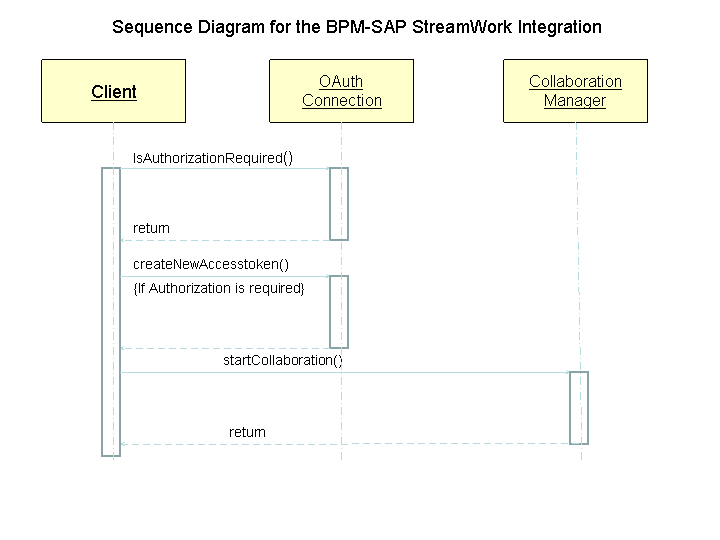The image size is (720, 540).
Task: Click the diagram title 'Sequence Diagram for the BPM-SAP StreamWork Integration'
Action: [357, 27]
